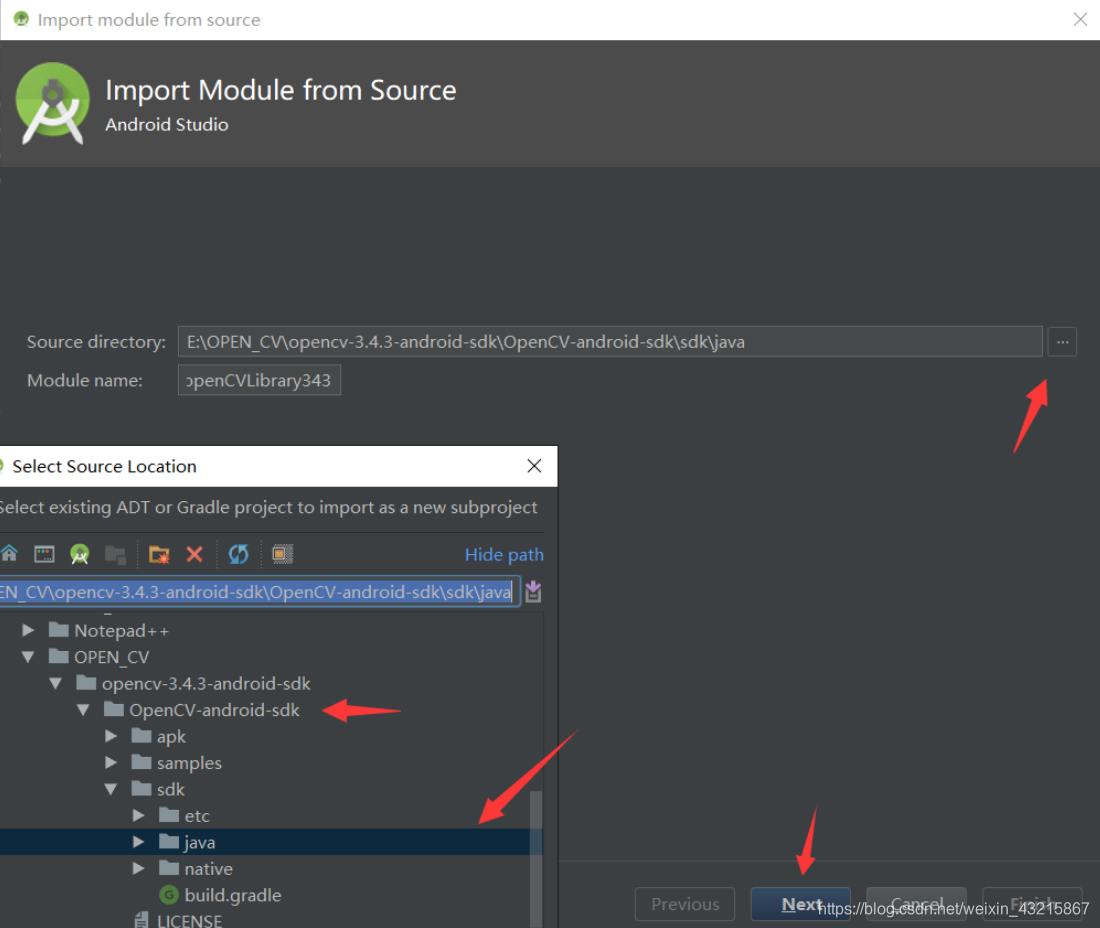Select the native folder row
Image resolution: width=1100 pixels, height=928 pixels.
point(271,868)
